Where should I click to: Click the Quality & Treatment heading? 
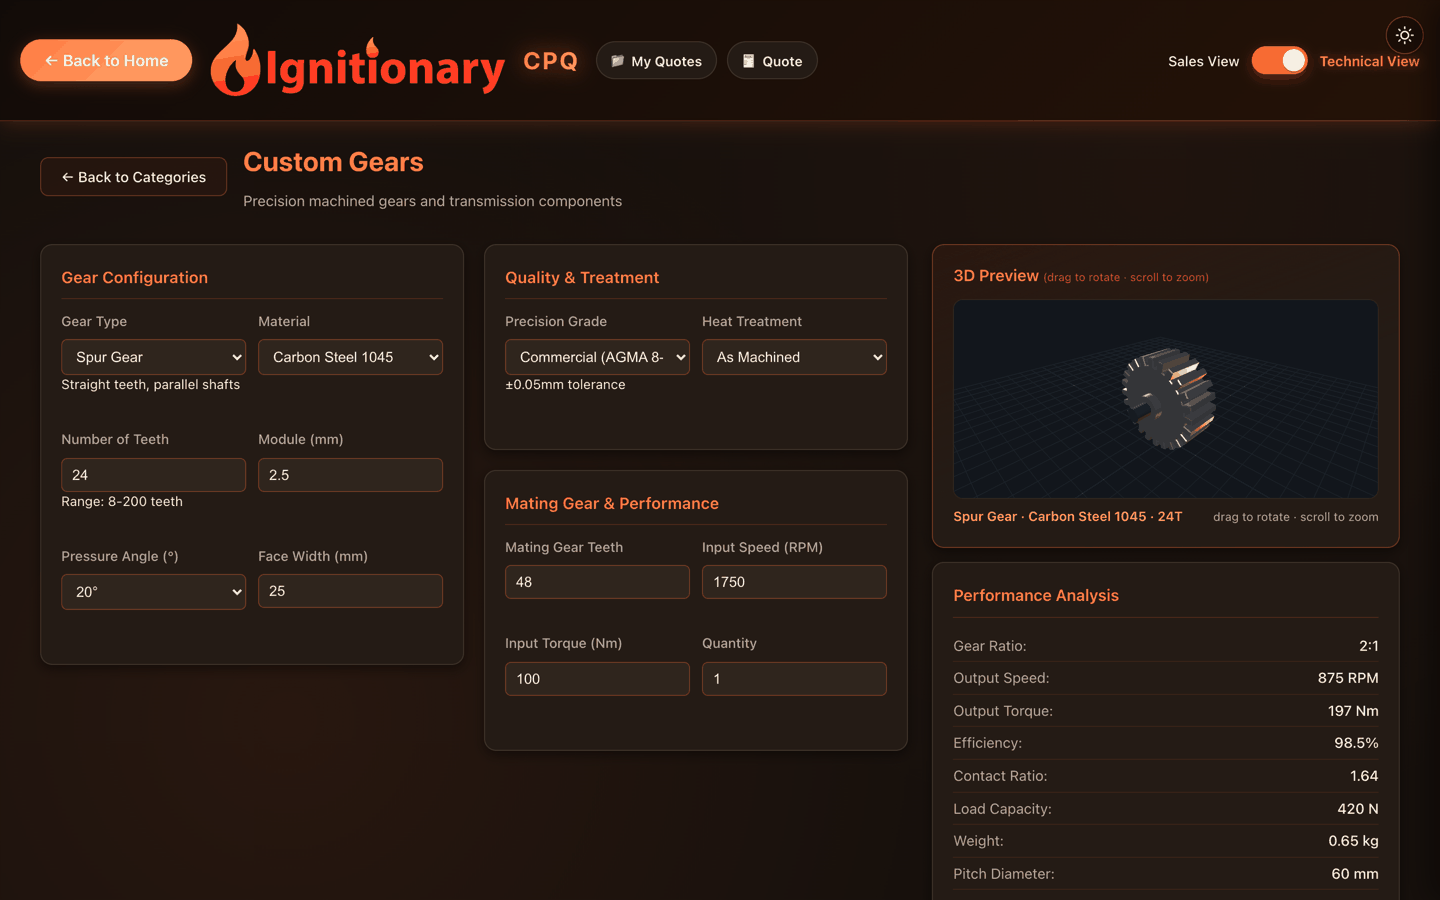[x=582, y=278]
